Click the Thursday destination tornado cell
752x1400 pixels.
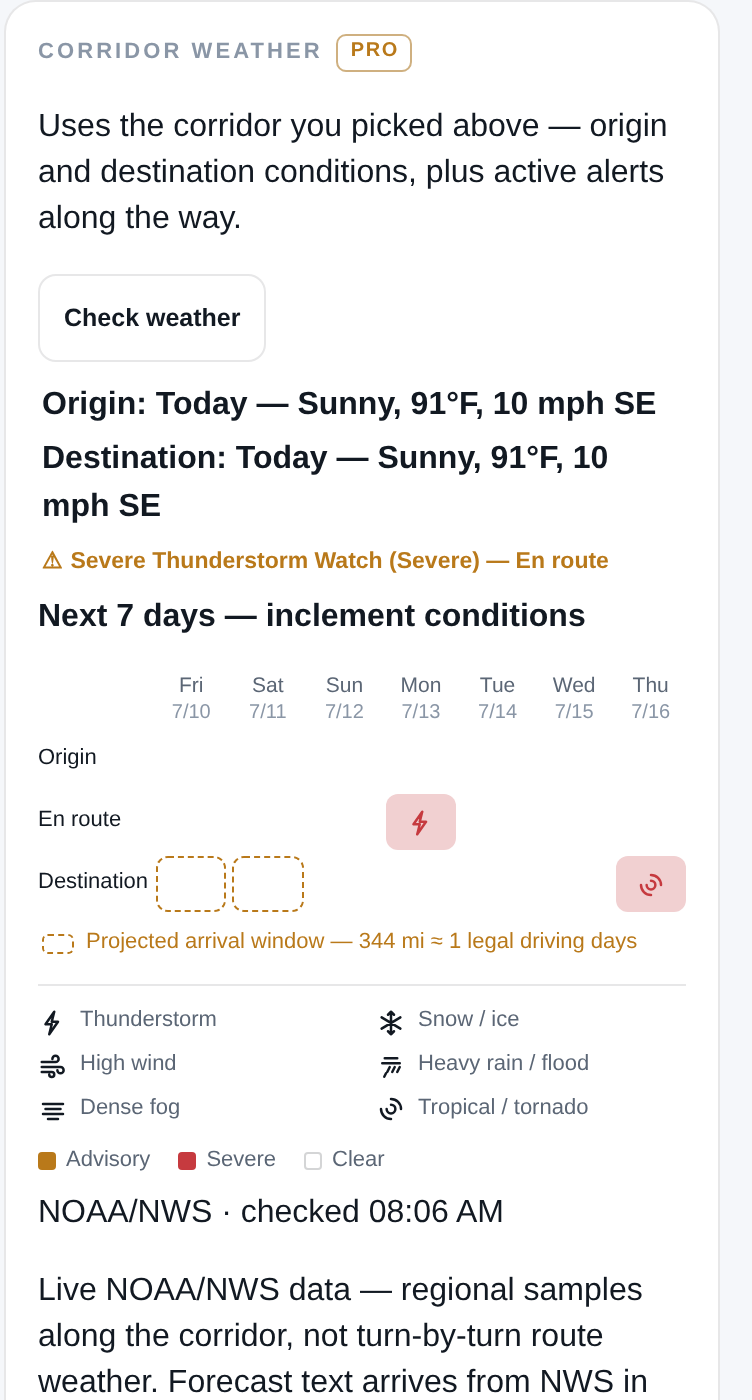pyautogui.click(x=651, y=884)
